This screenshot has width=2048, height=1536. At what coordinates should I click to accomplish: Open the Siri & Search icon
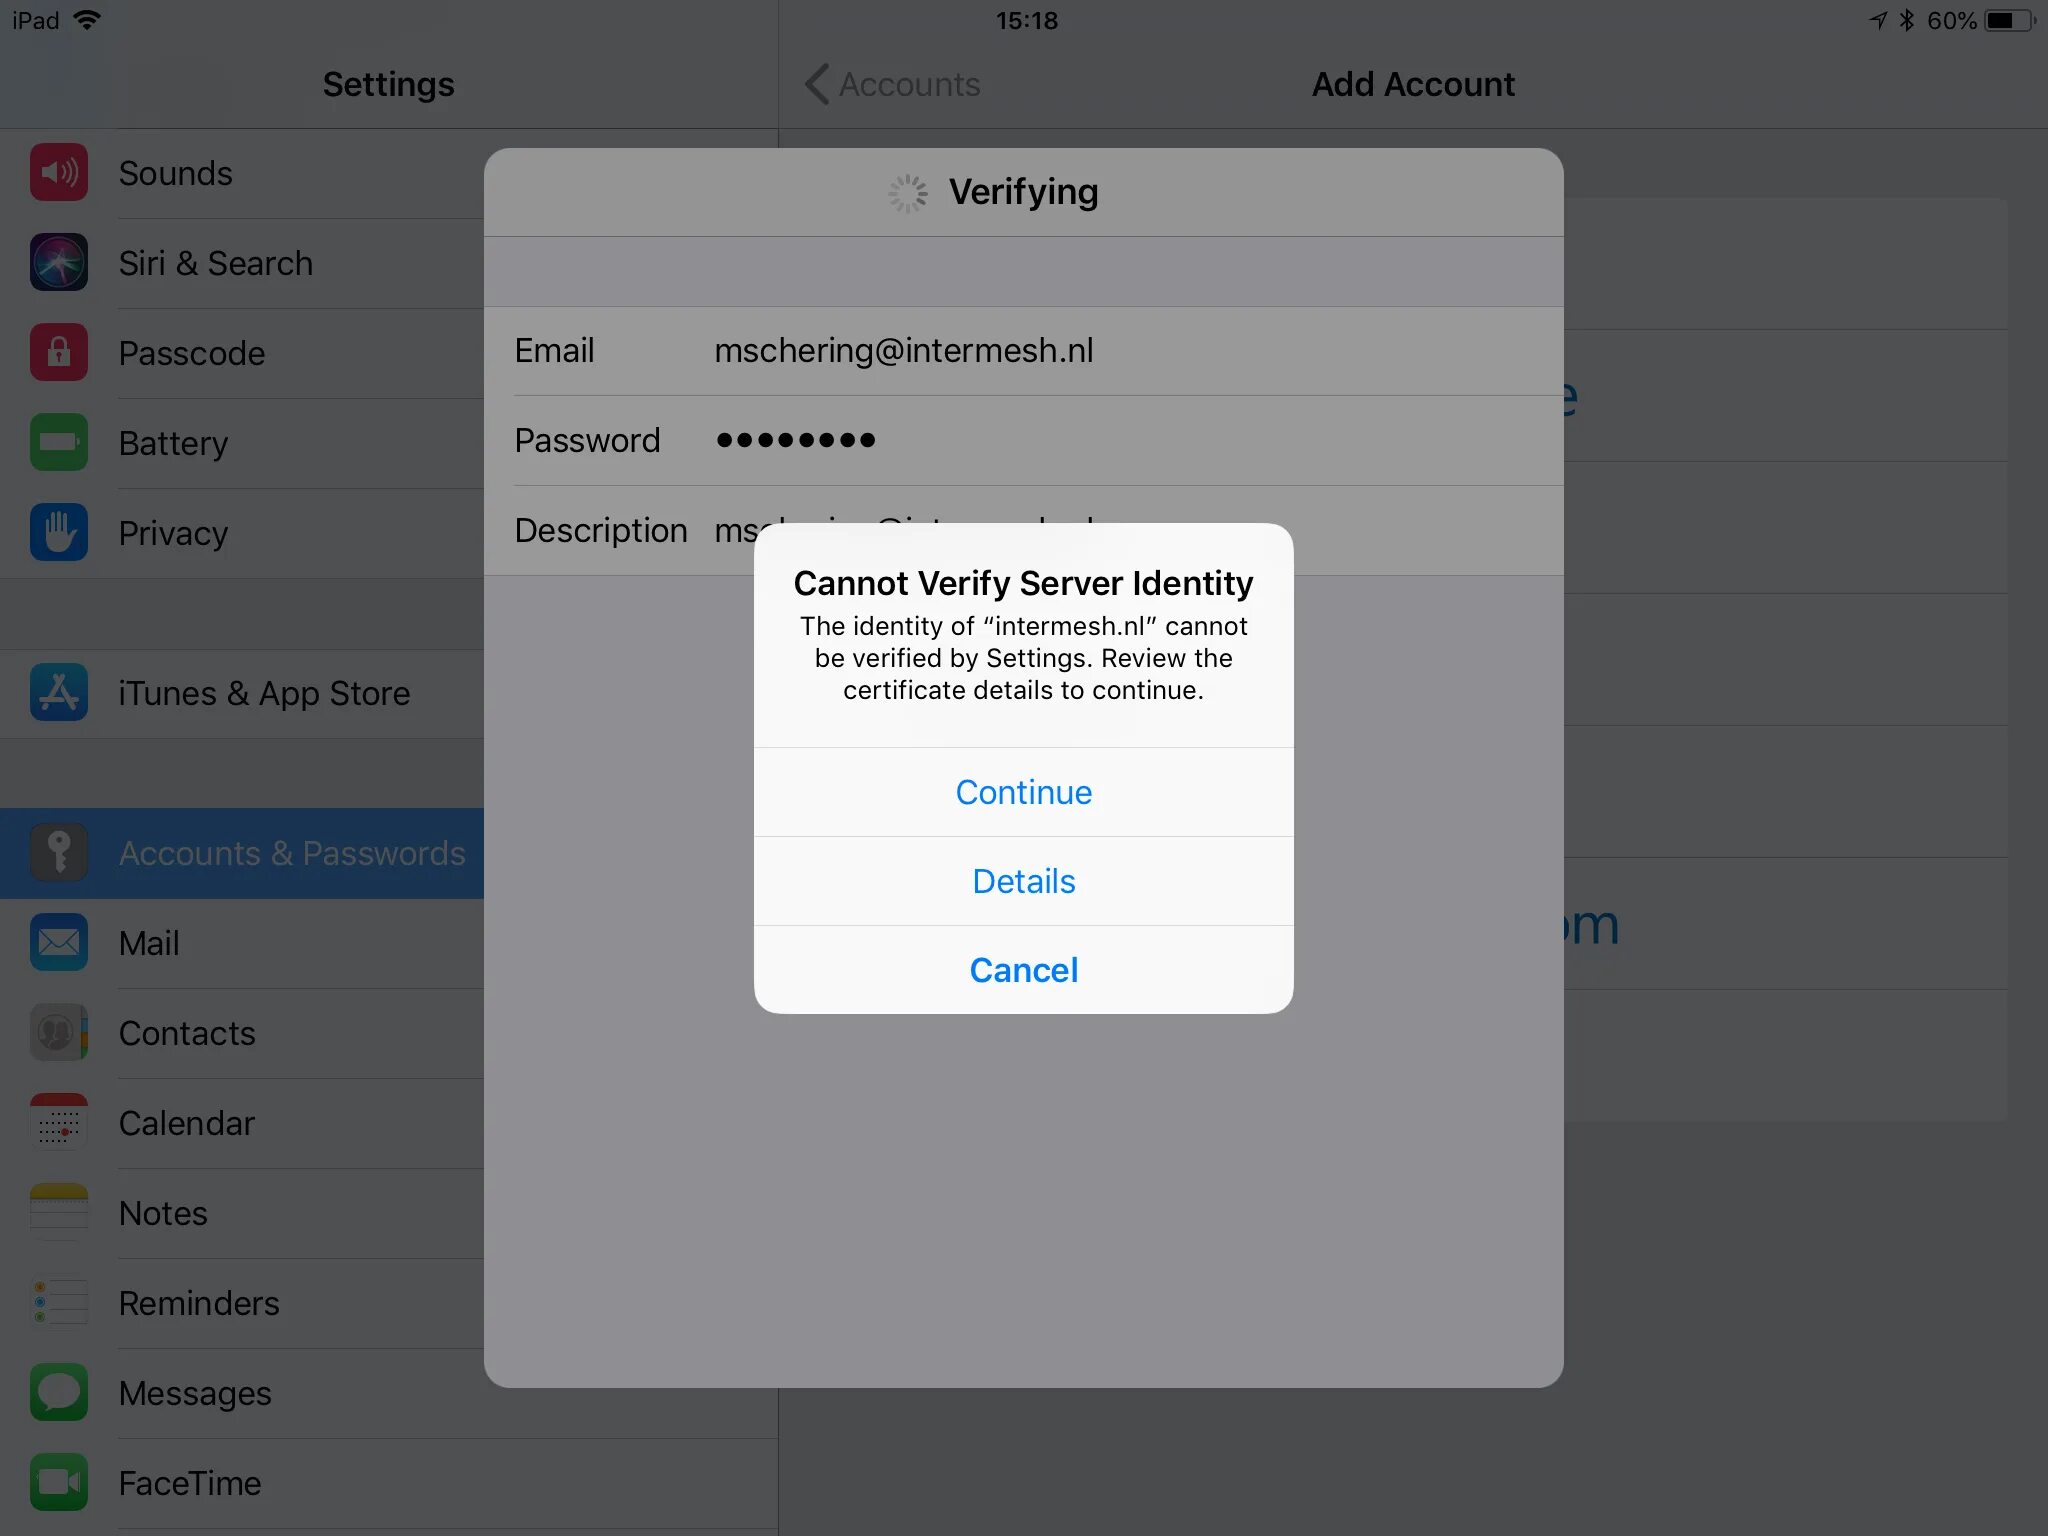point(59,263)
